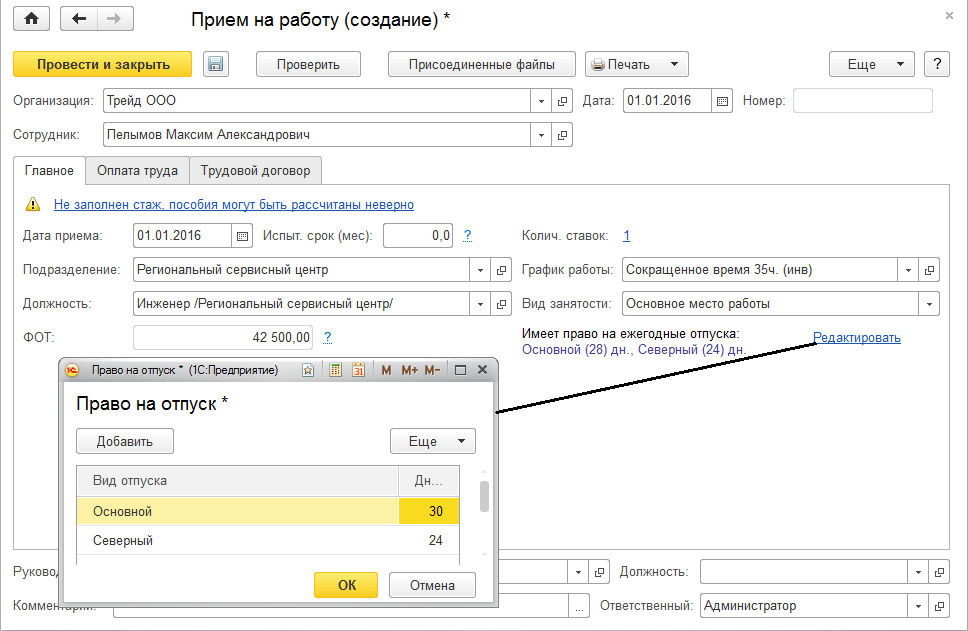Click the ФОТ amount input field

point(224,338)
